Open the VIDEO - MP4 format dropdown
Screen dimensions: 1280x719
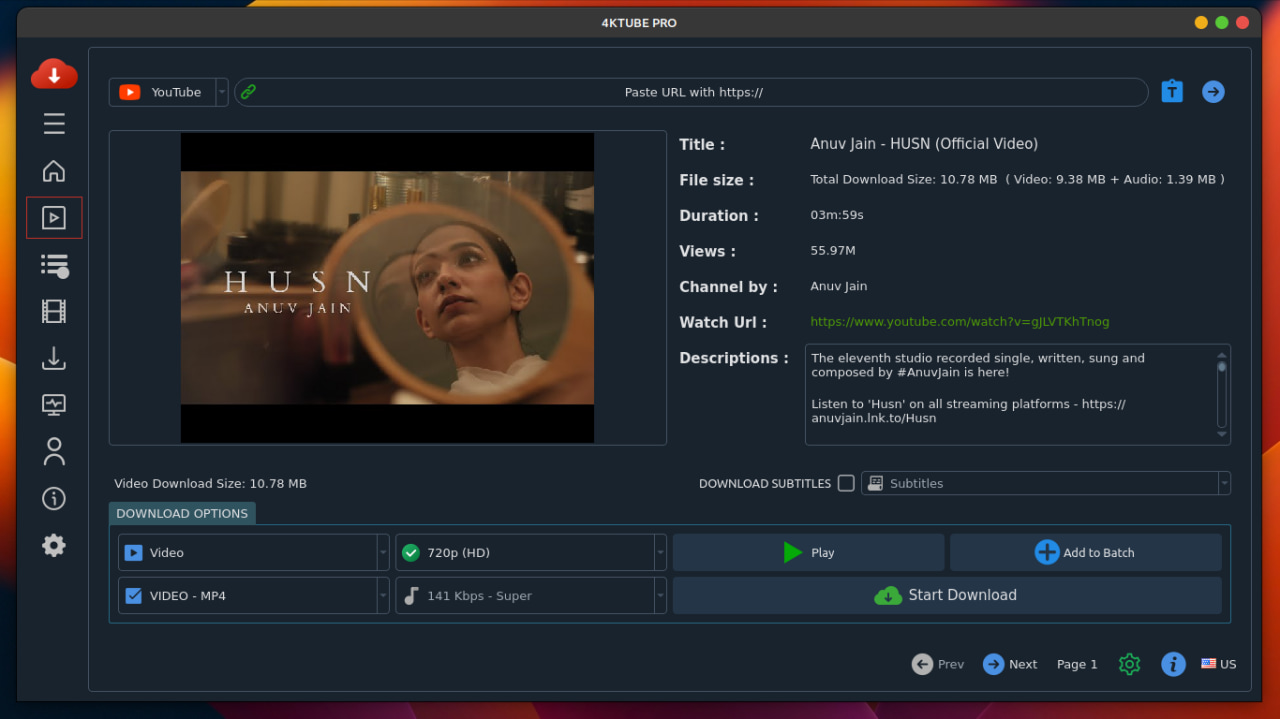pyautogui.click(x=253, y=596)
